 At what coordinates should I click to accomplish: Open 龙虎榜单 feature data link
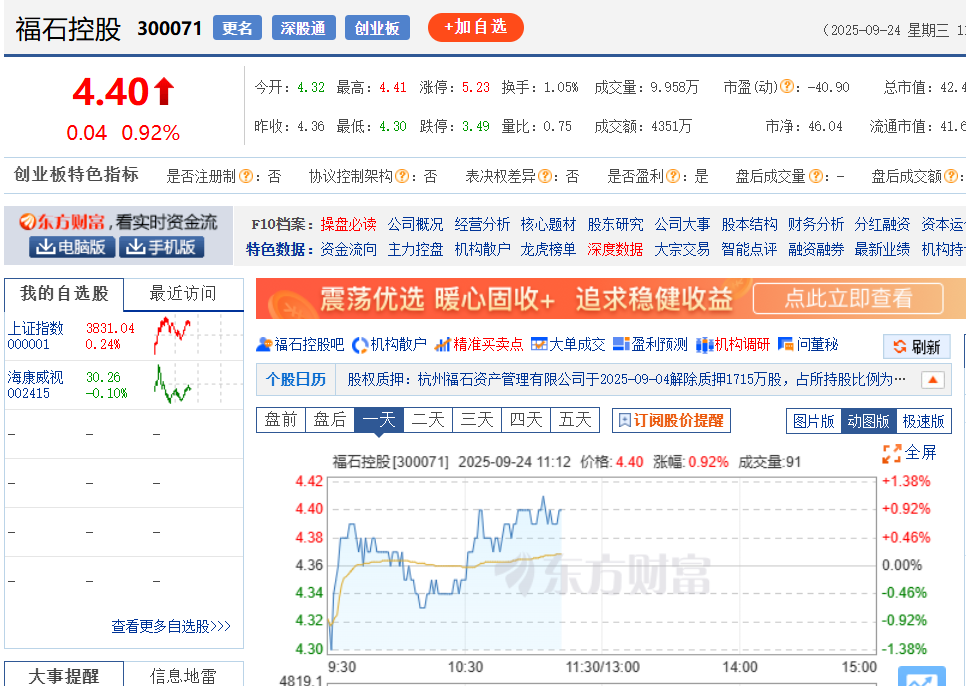tap(548, 249)
